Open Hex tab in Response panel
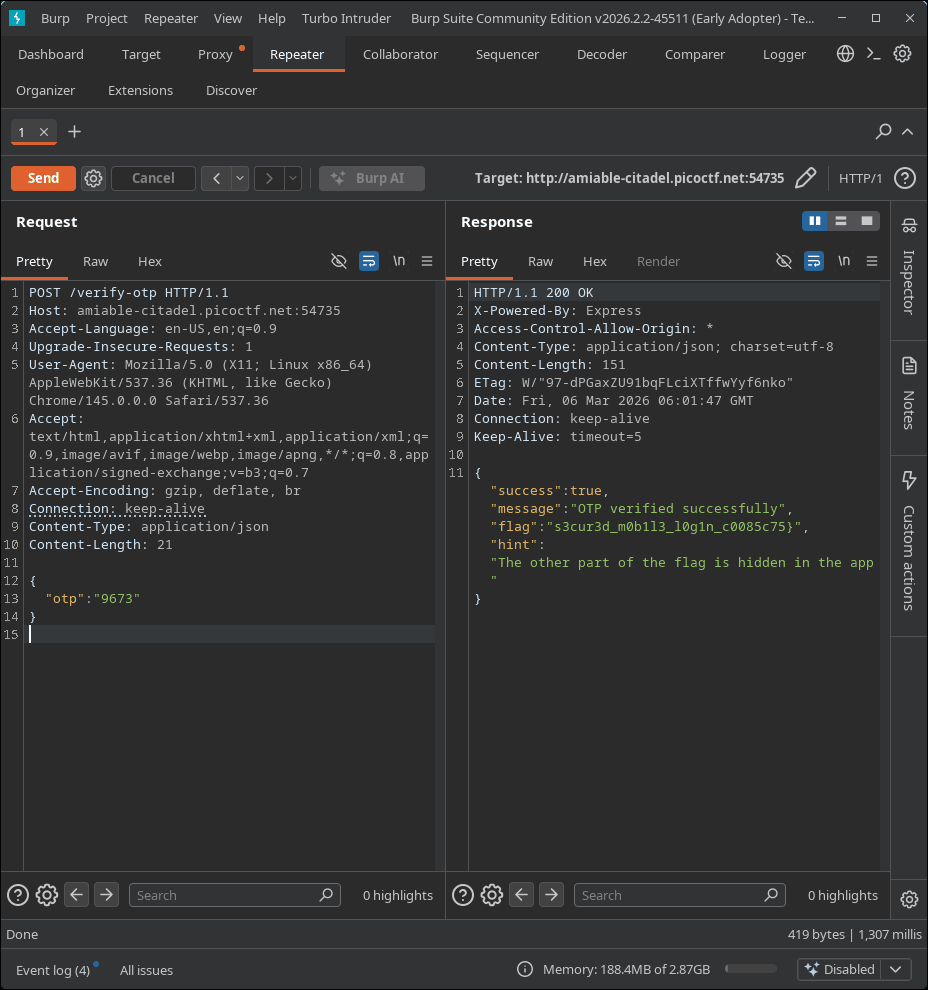 [595, 261]
